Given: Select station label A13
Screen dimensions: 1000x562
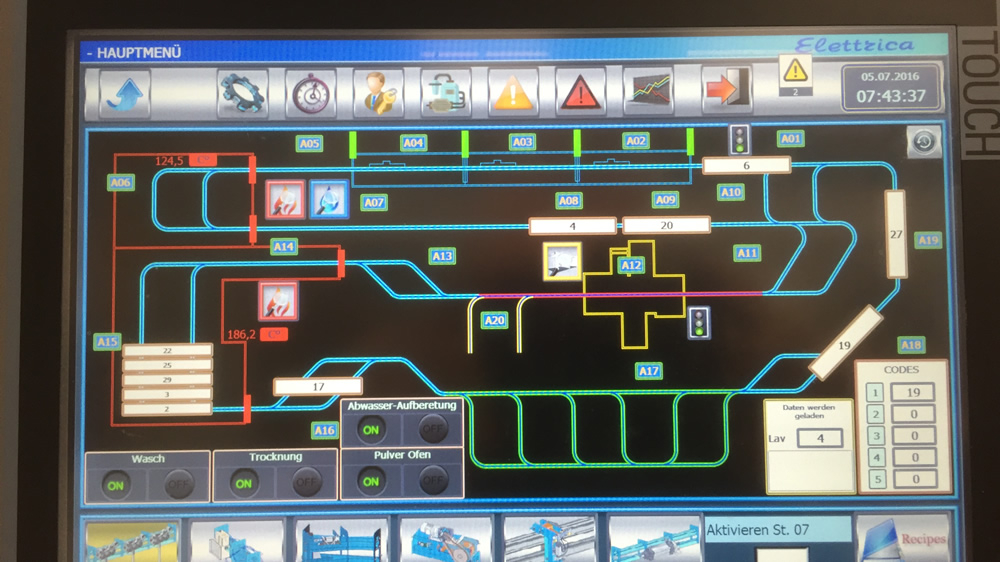Looking at the screenshot, I should point(442,256).
